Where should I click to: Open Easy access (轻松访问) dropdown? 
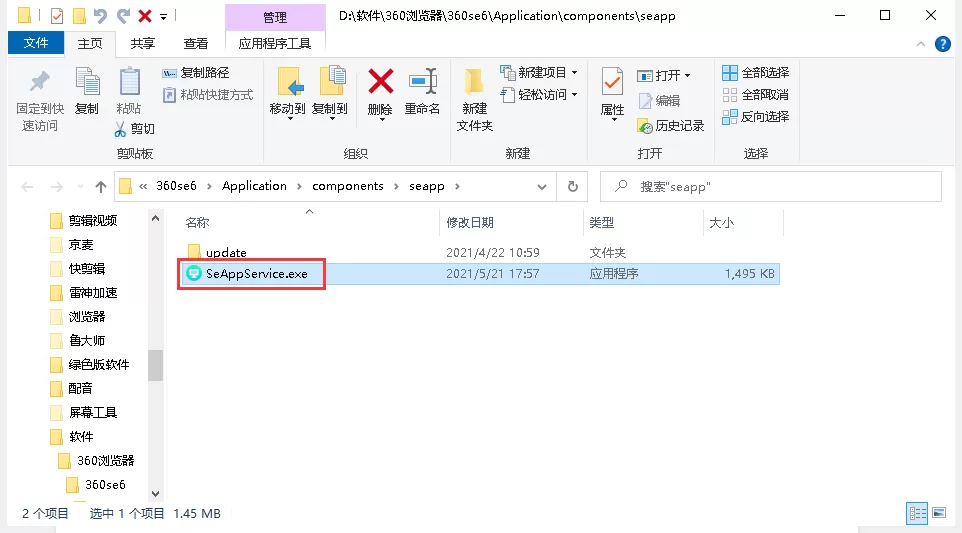tap(539, 95)
